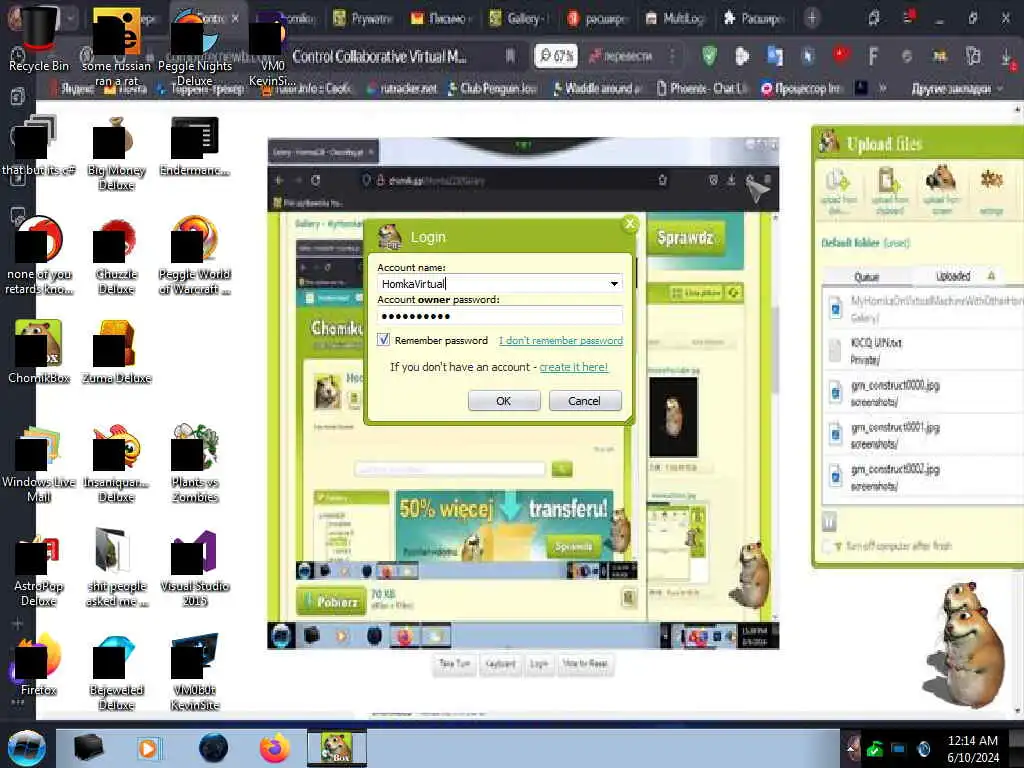Click upload from screen hamster icon

(x=941, y=191)
